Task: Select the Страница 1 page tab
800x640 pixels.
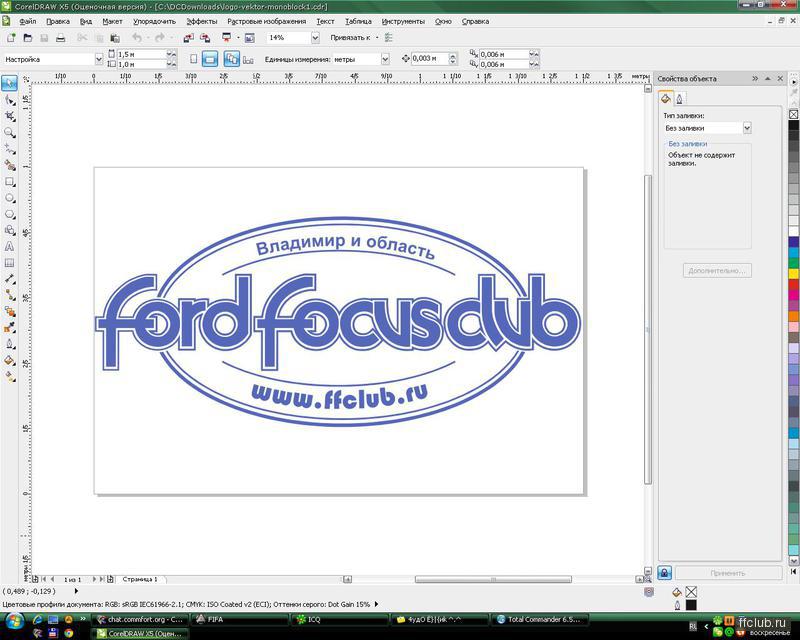Action: click(140, 579)
